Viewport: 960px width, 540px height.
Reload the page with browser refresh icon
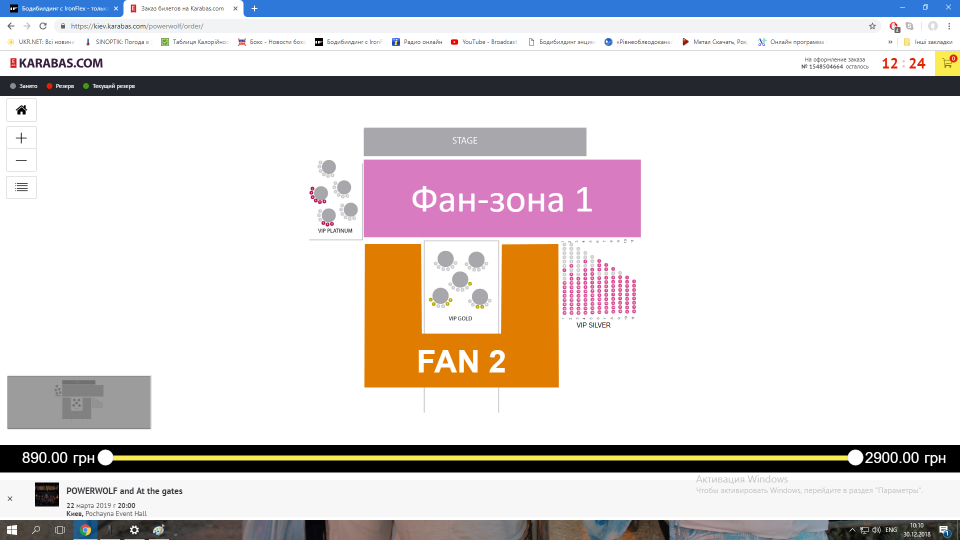[43, 26]
